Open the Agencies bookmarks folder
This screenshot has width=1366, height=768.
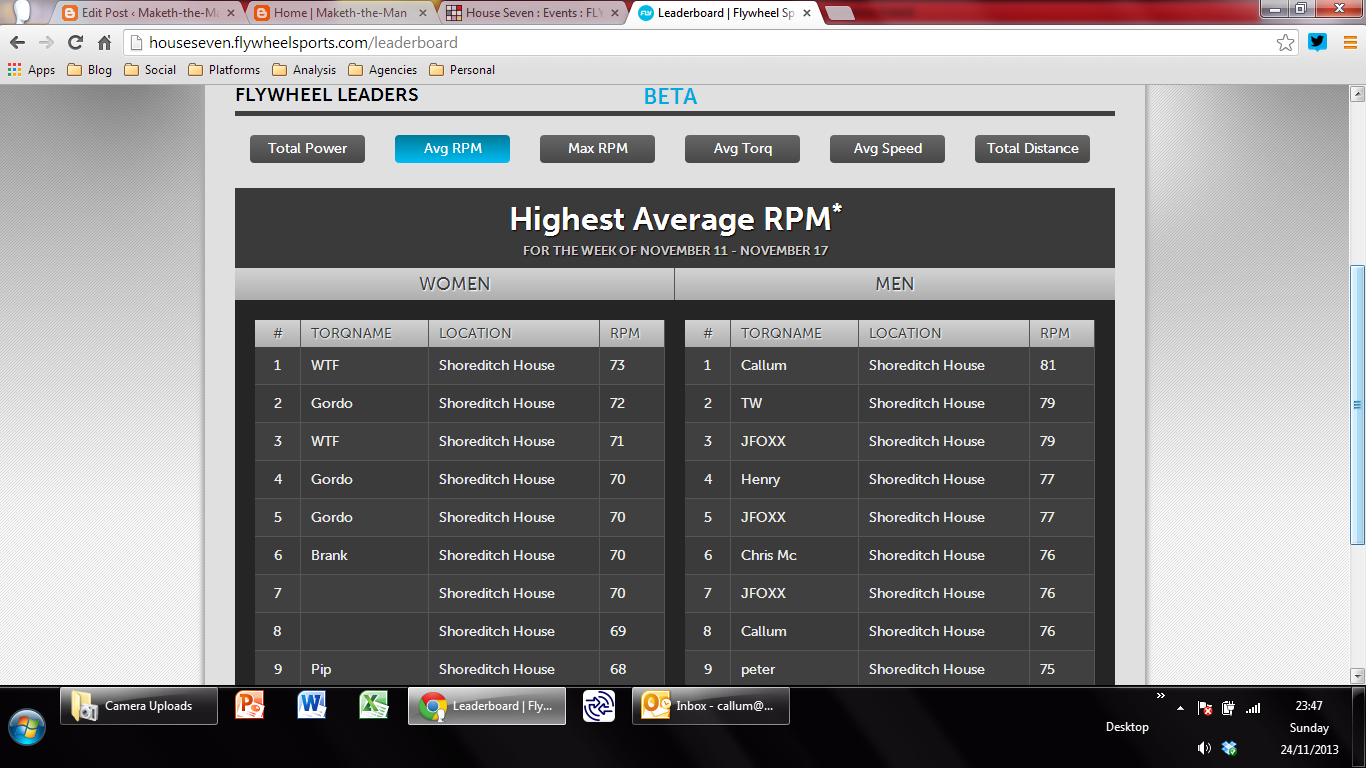click(383, 70)
